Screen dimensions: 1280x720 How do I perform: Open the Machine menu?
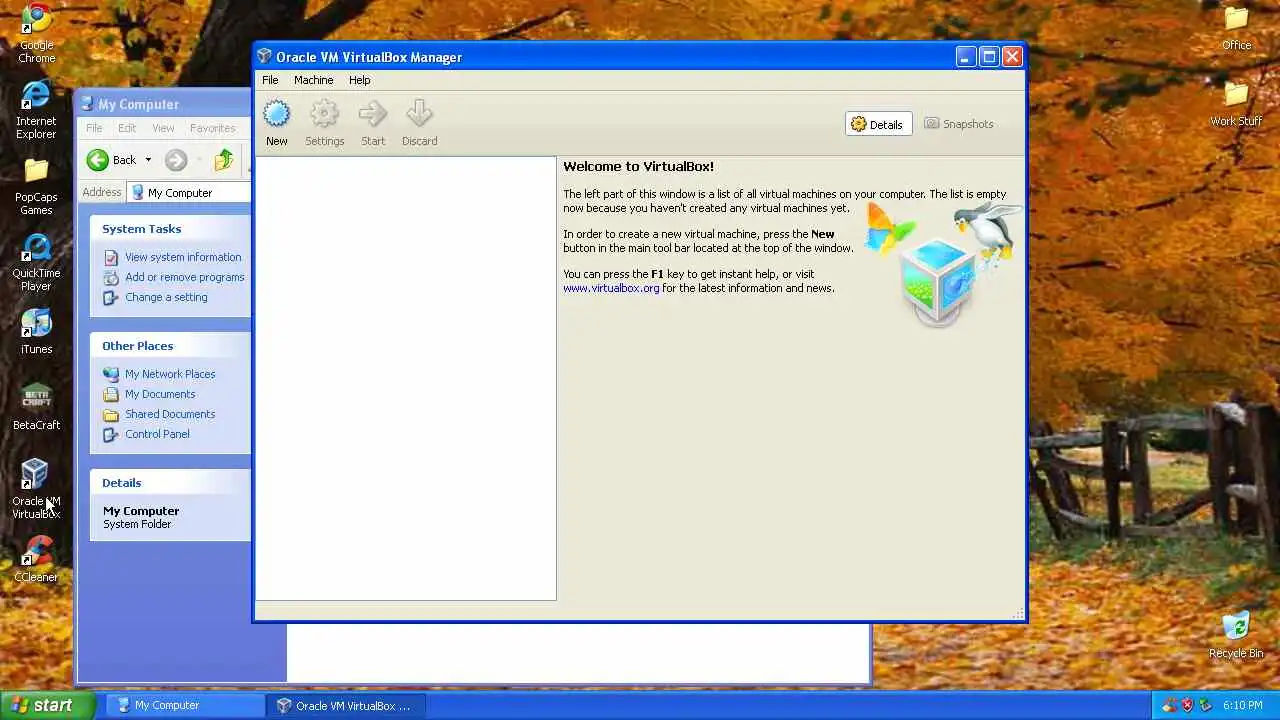pos(313,80)
